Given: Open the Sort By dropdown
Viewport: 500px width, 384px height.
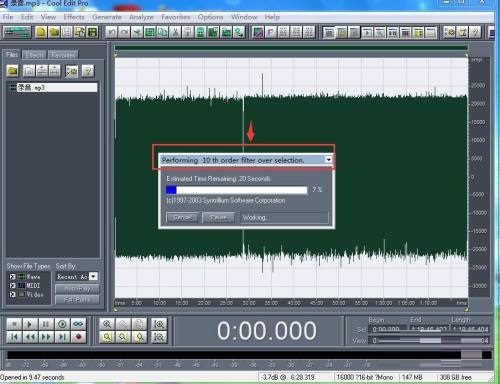Looking at the screenshot, I should point(93,276).
